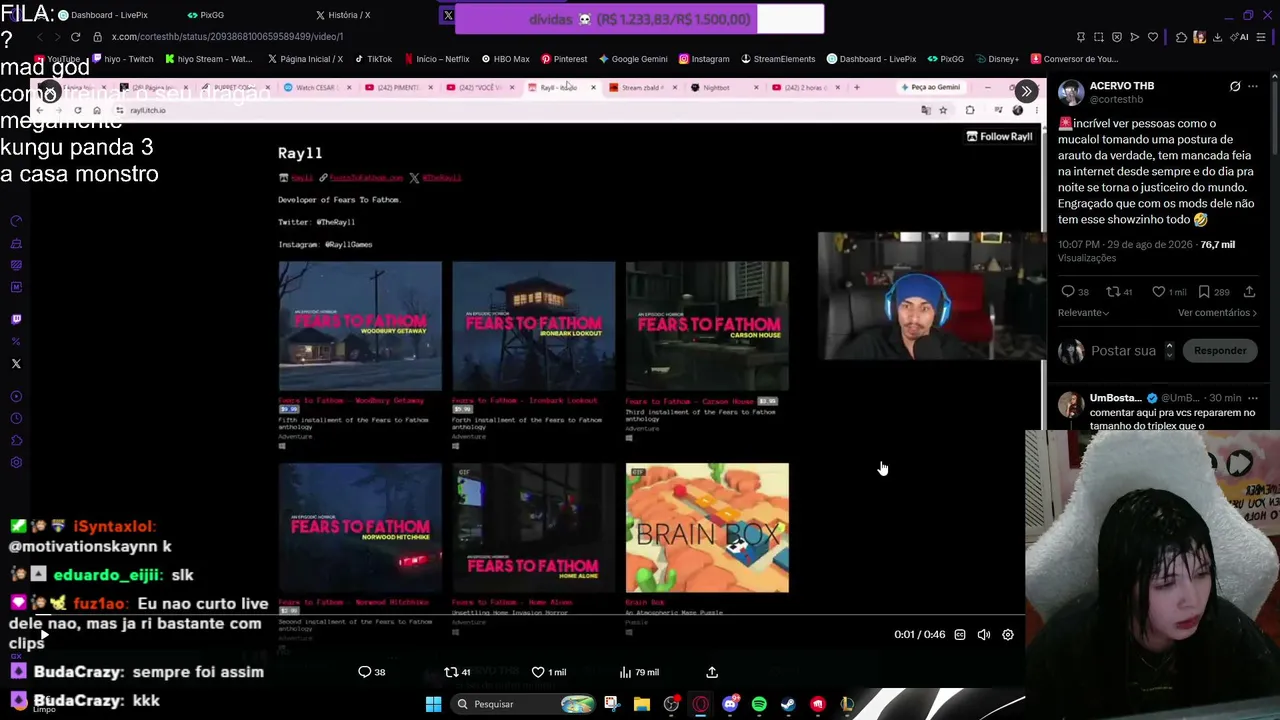Image resolution: width=1280 pixels, height=720 pixels.
Task: Open the Woodbury Getaway game thumbnail
Action: coord(360,326)
